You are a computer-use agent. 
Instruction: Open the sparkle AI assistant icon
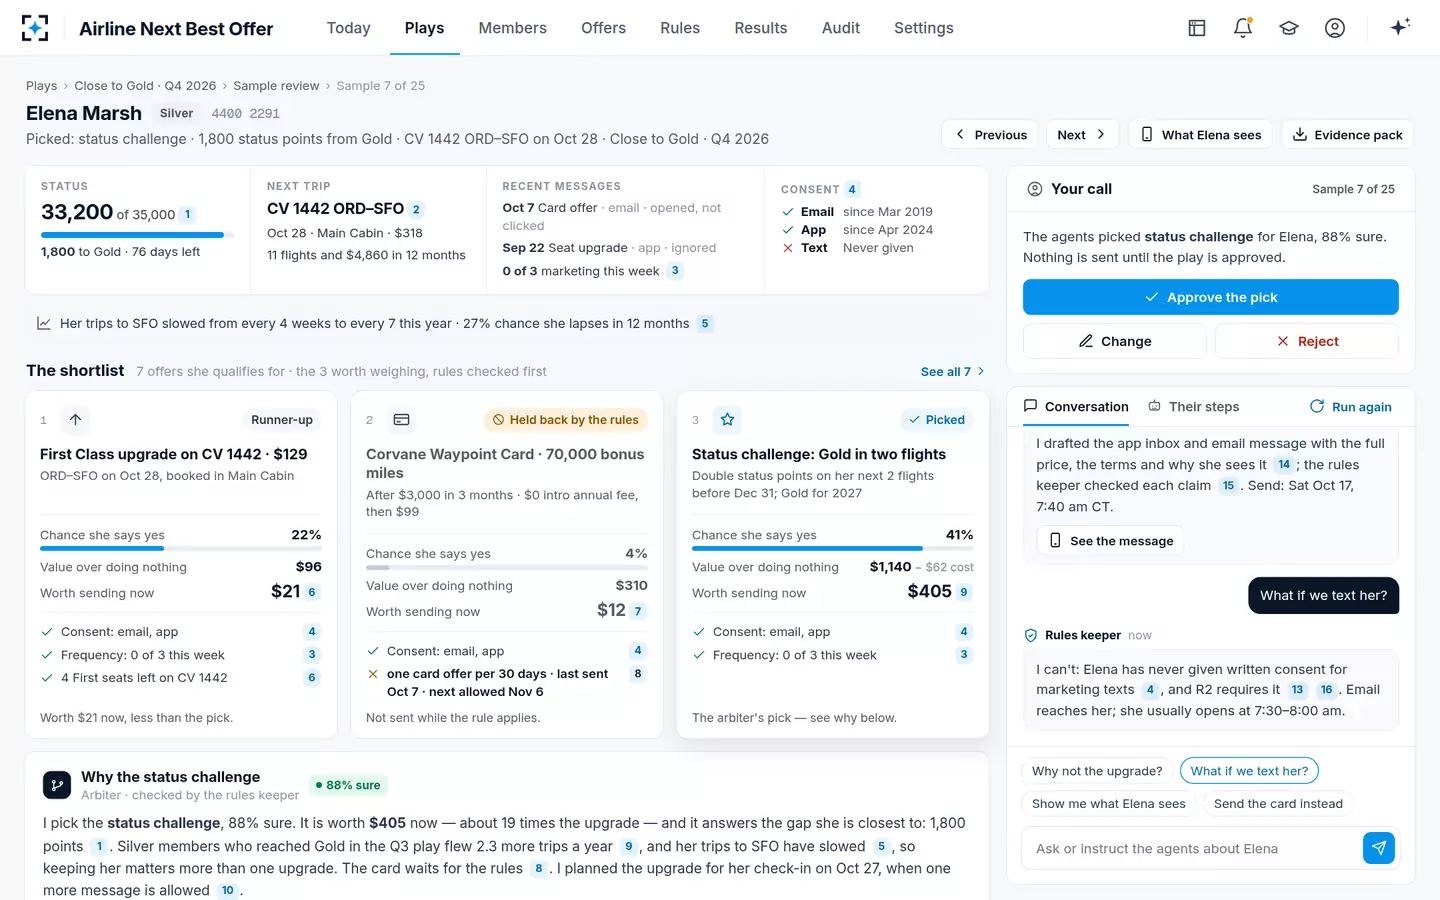point(1400,27)
